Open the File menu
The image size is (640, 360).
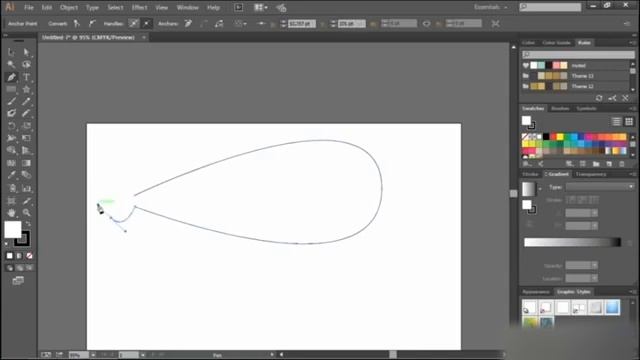pos(29,7)
